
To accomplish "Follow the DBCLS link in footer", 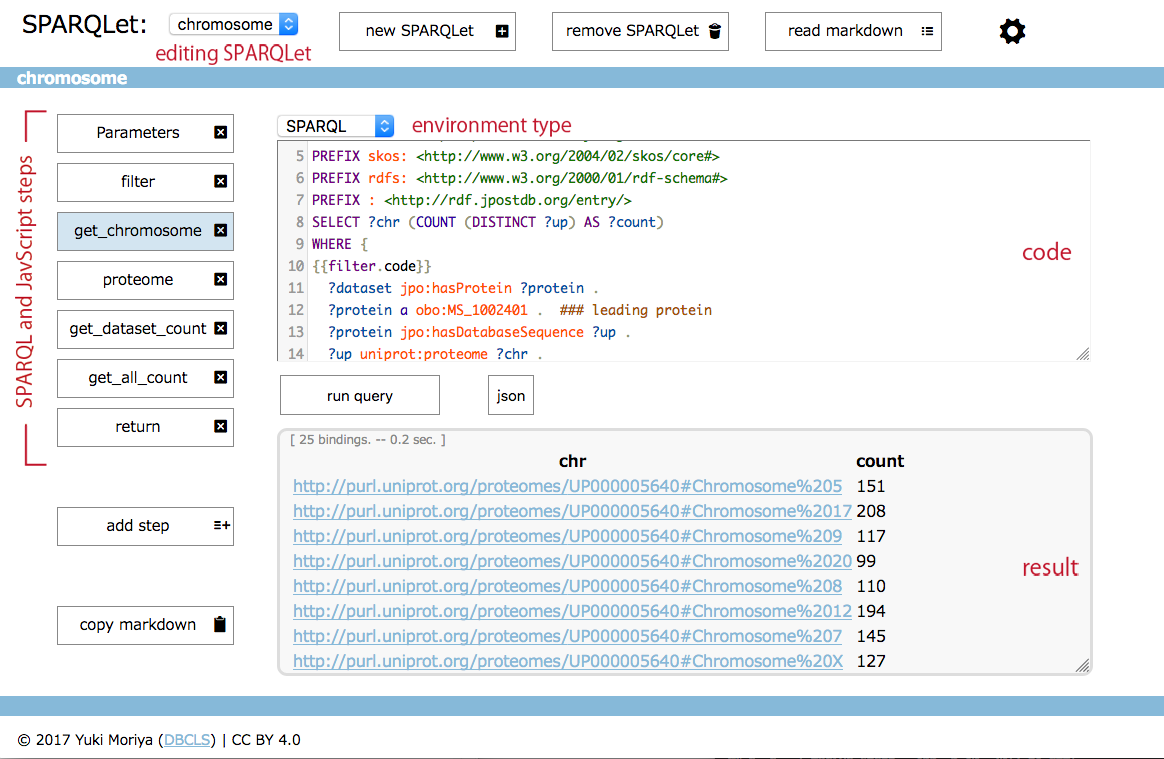I will [189, 741].
